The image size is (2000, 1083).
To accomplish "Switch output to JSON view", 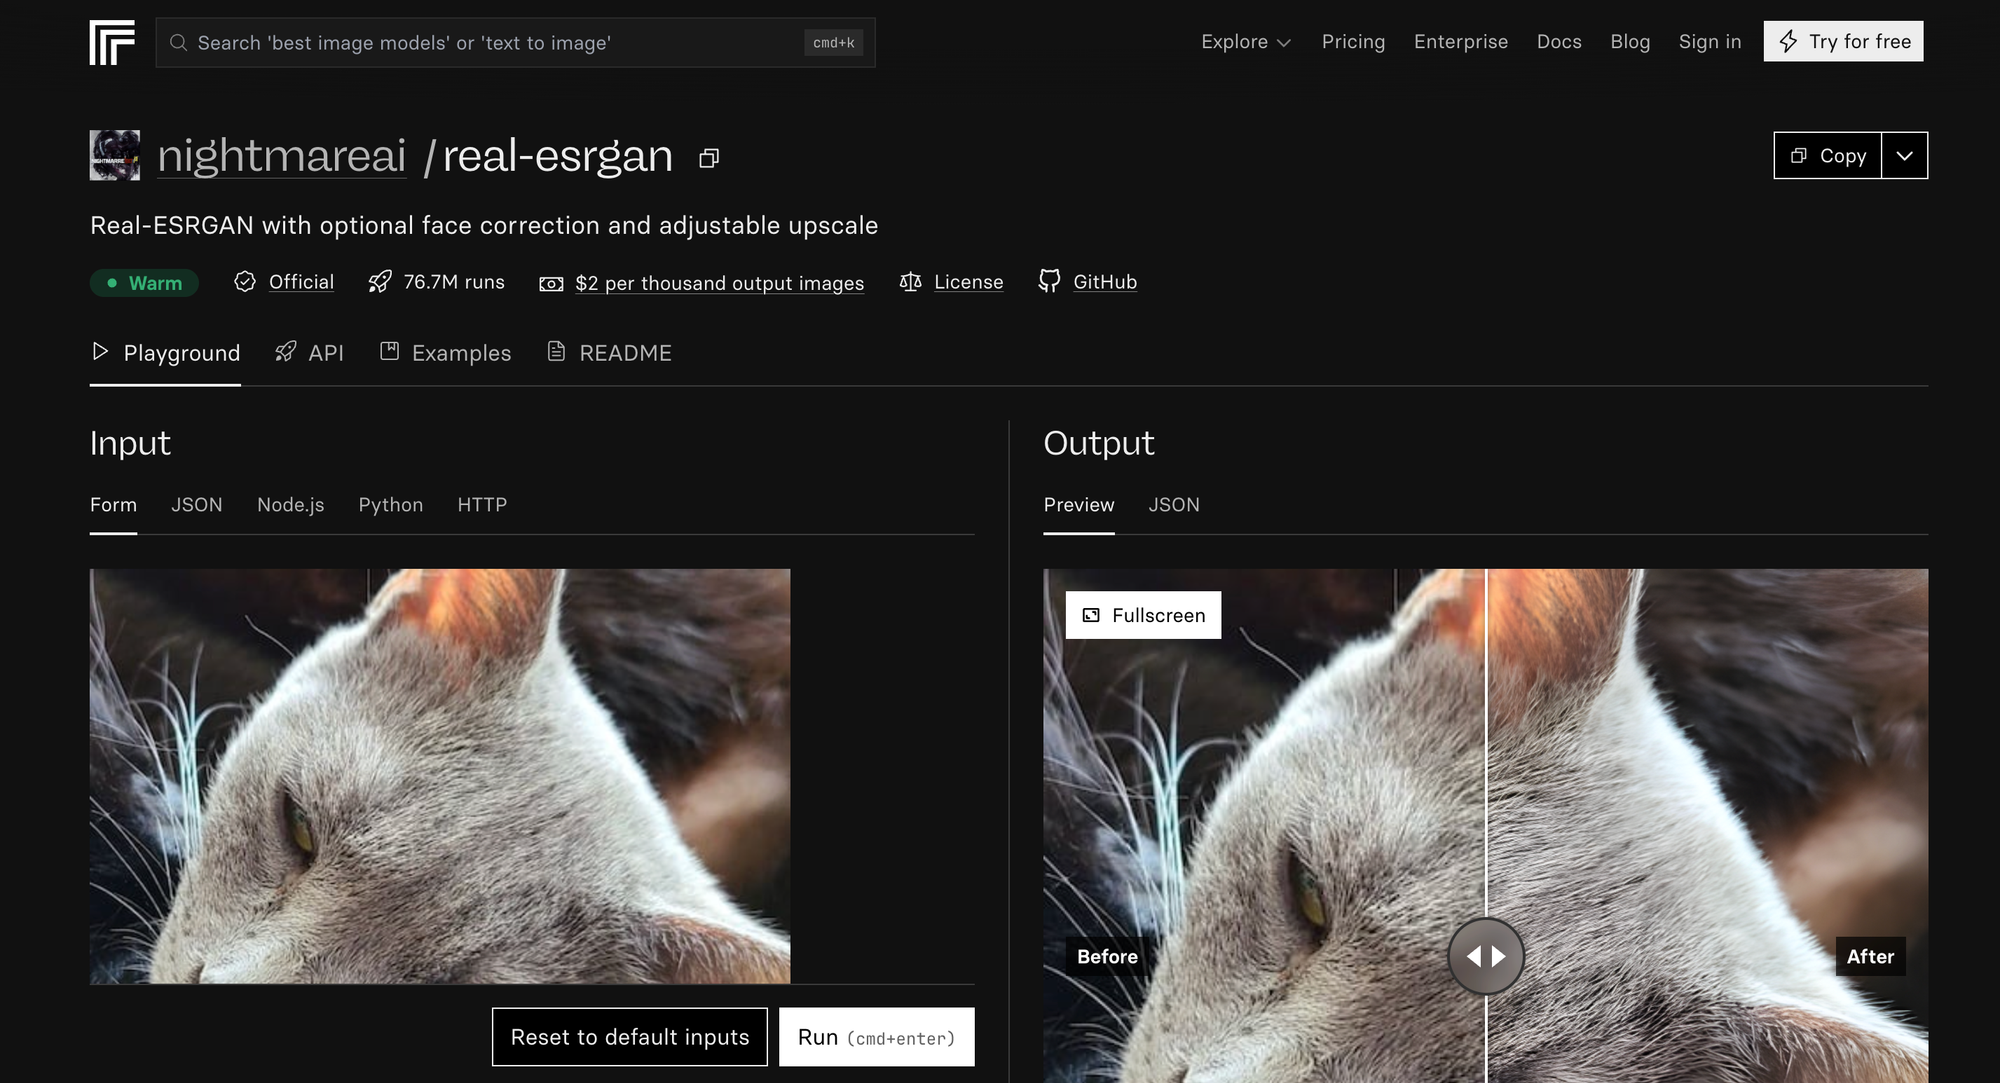I will click(x=1173, y=505).
